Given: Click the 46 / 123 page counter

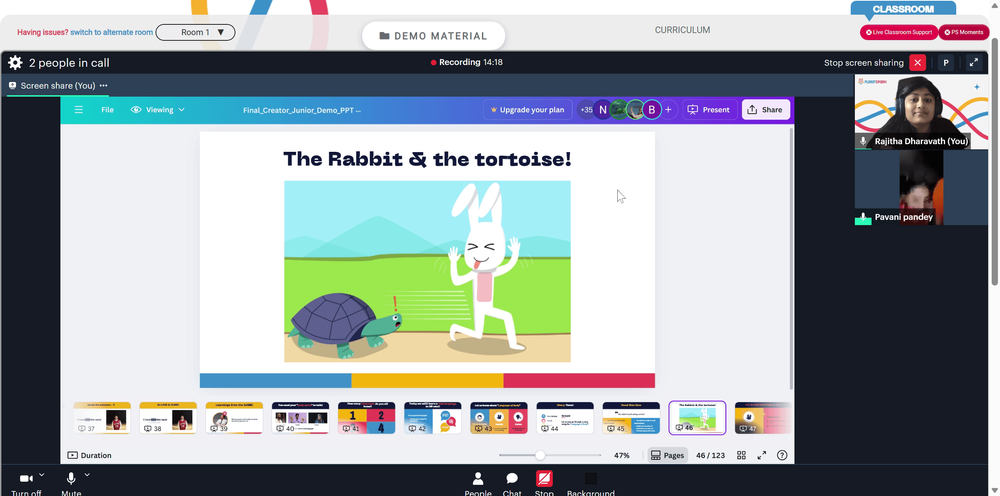Looking at the screenshot, I should [710, 455].
